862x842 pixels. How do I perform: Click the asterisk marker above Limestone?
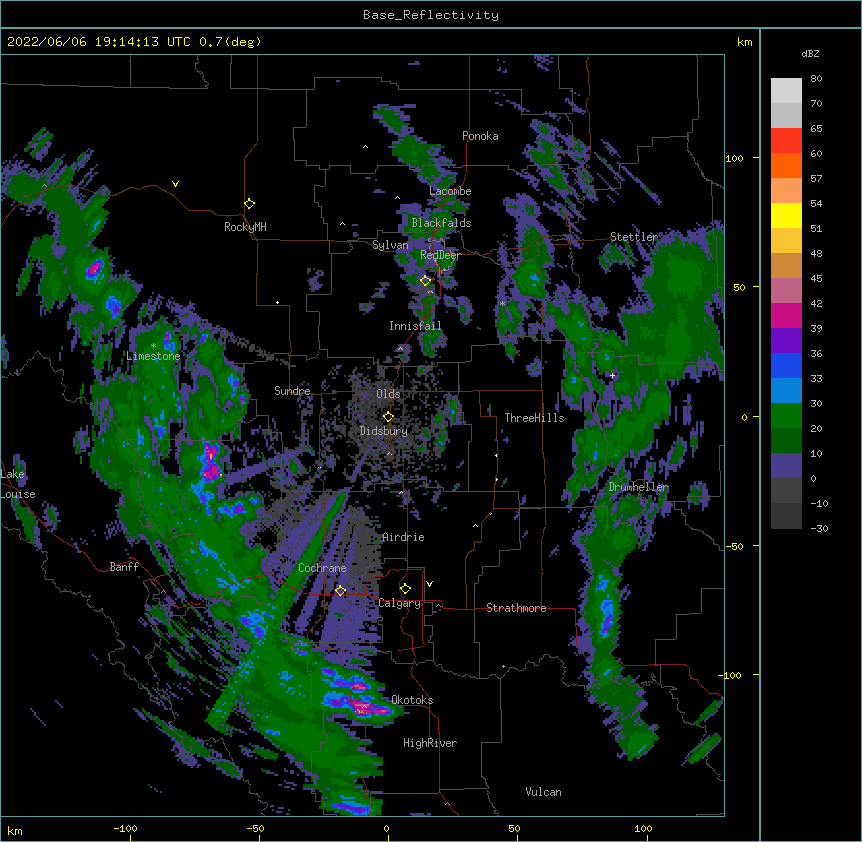pos(153,346)
